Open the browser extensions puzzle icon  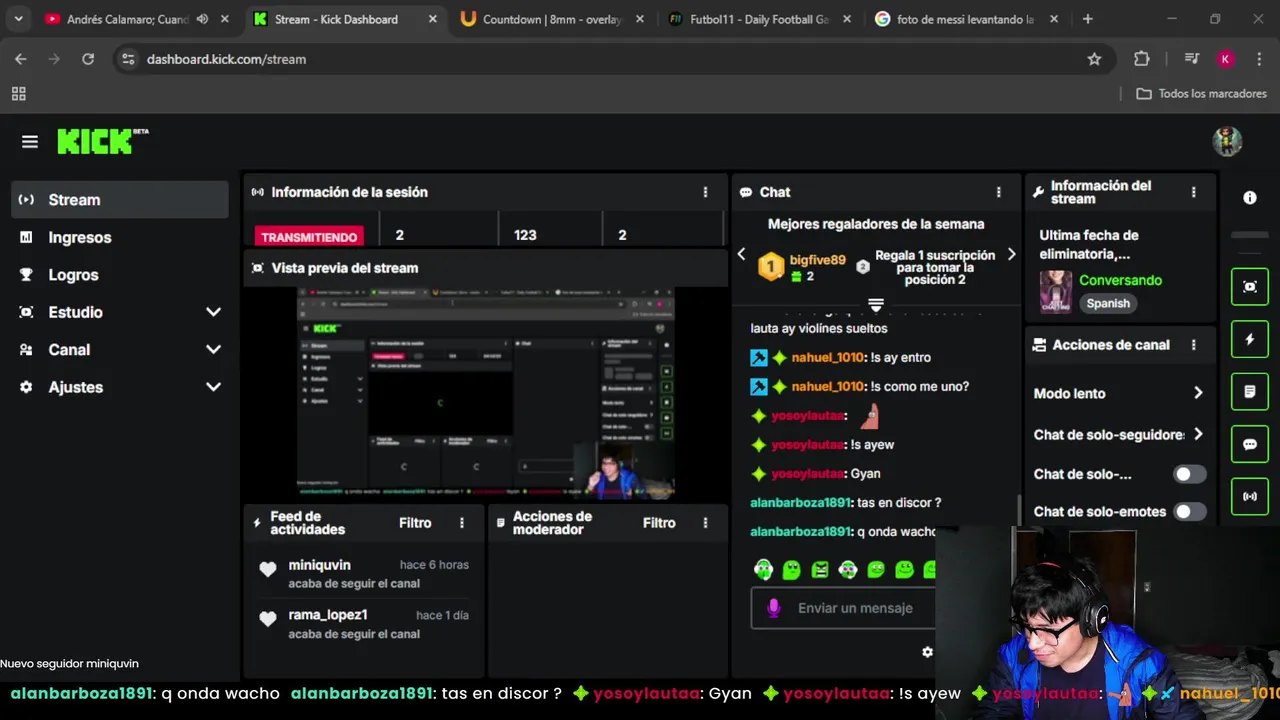coord(1142,59)
